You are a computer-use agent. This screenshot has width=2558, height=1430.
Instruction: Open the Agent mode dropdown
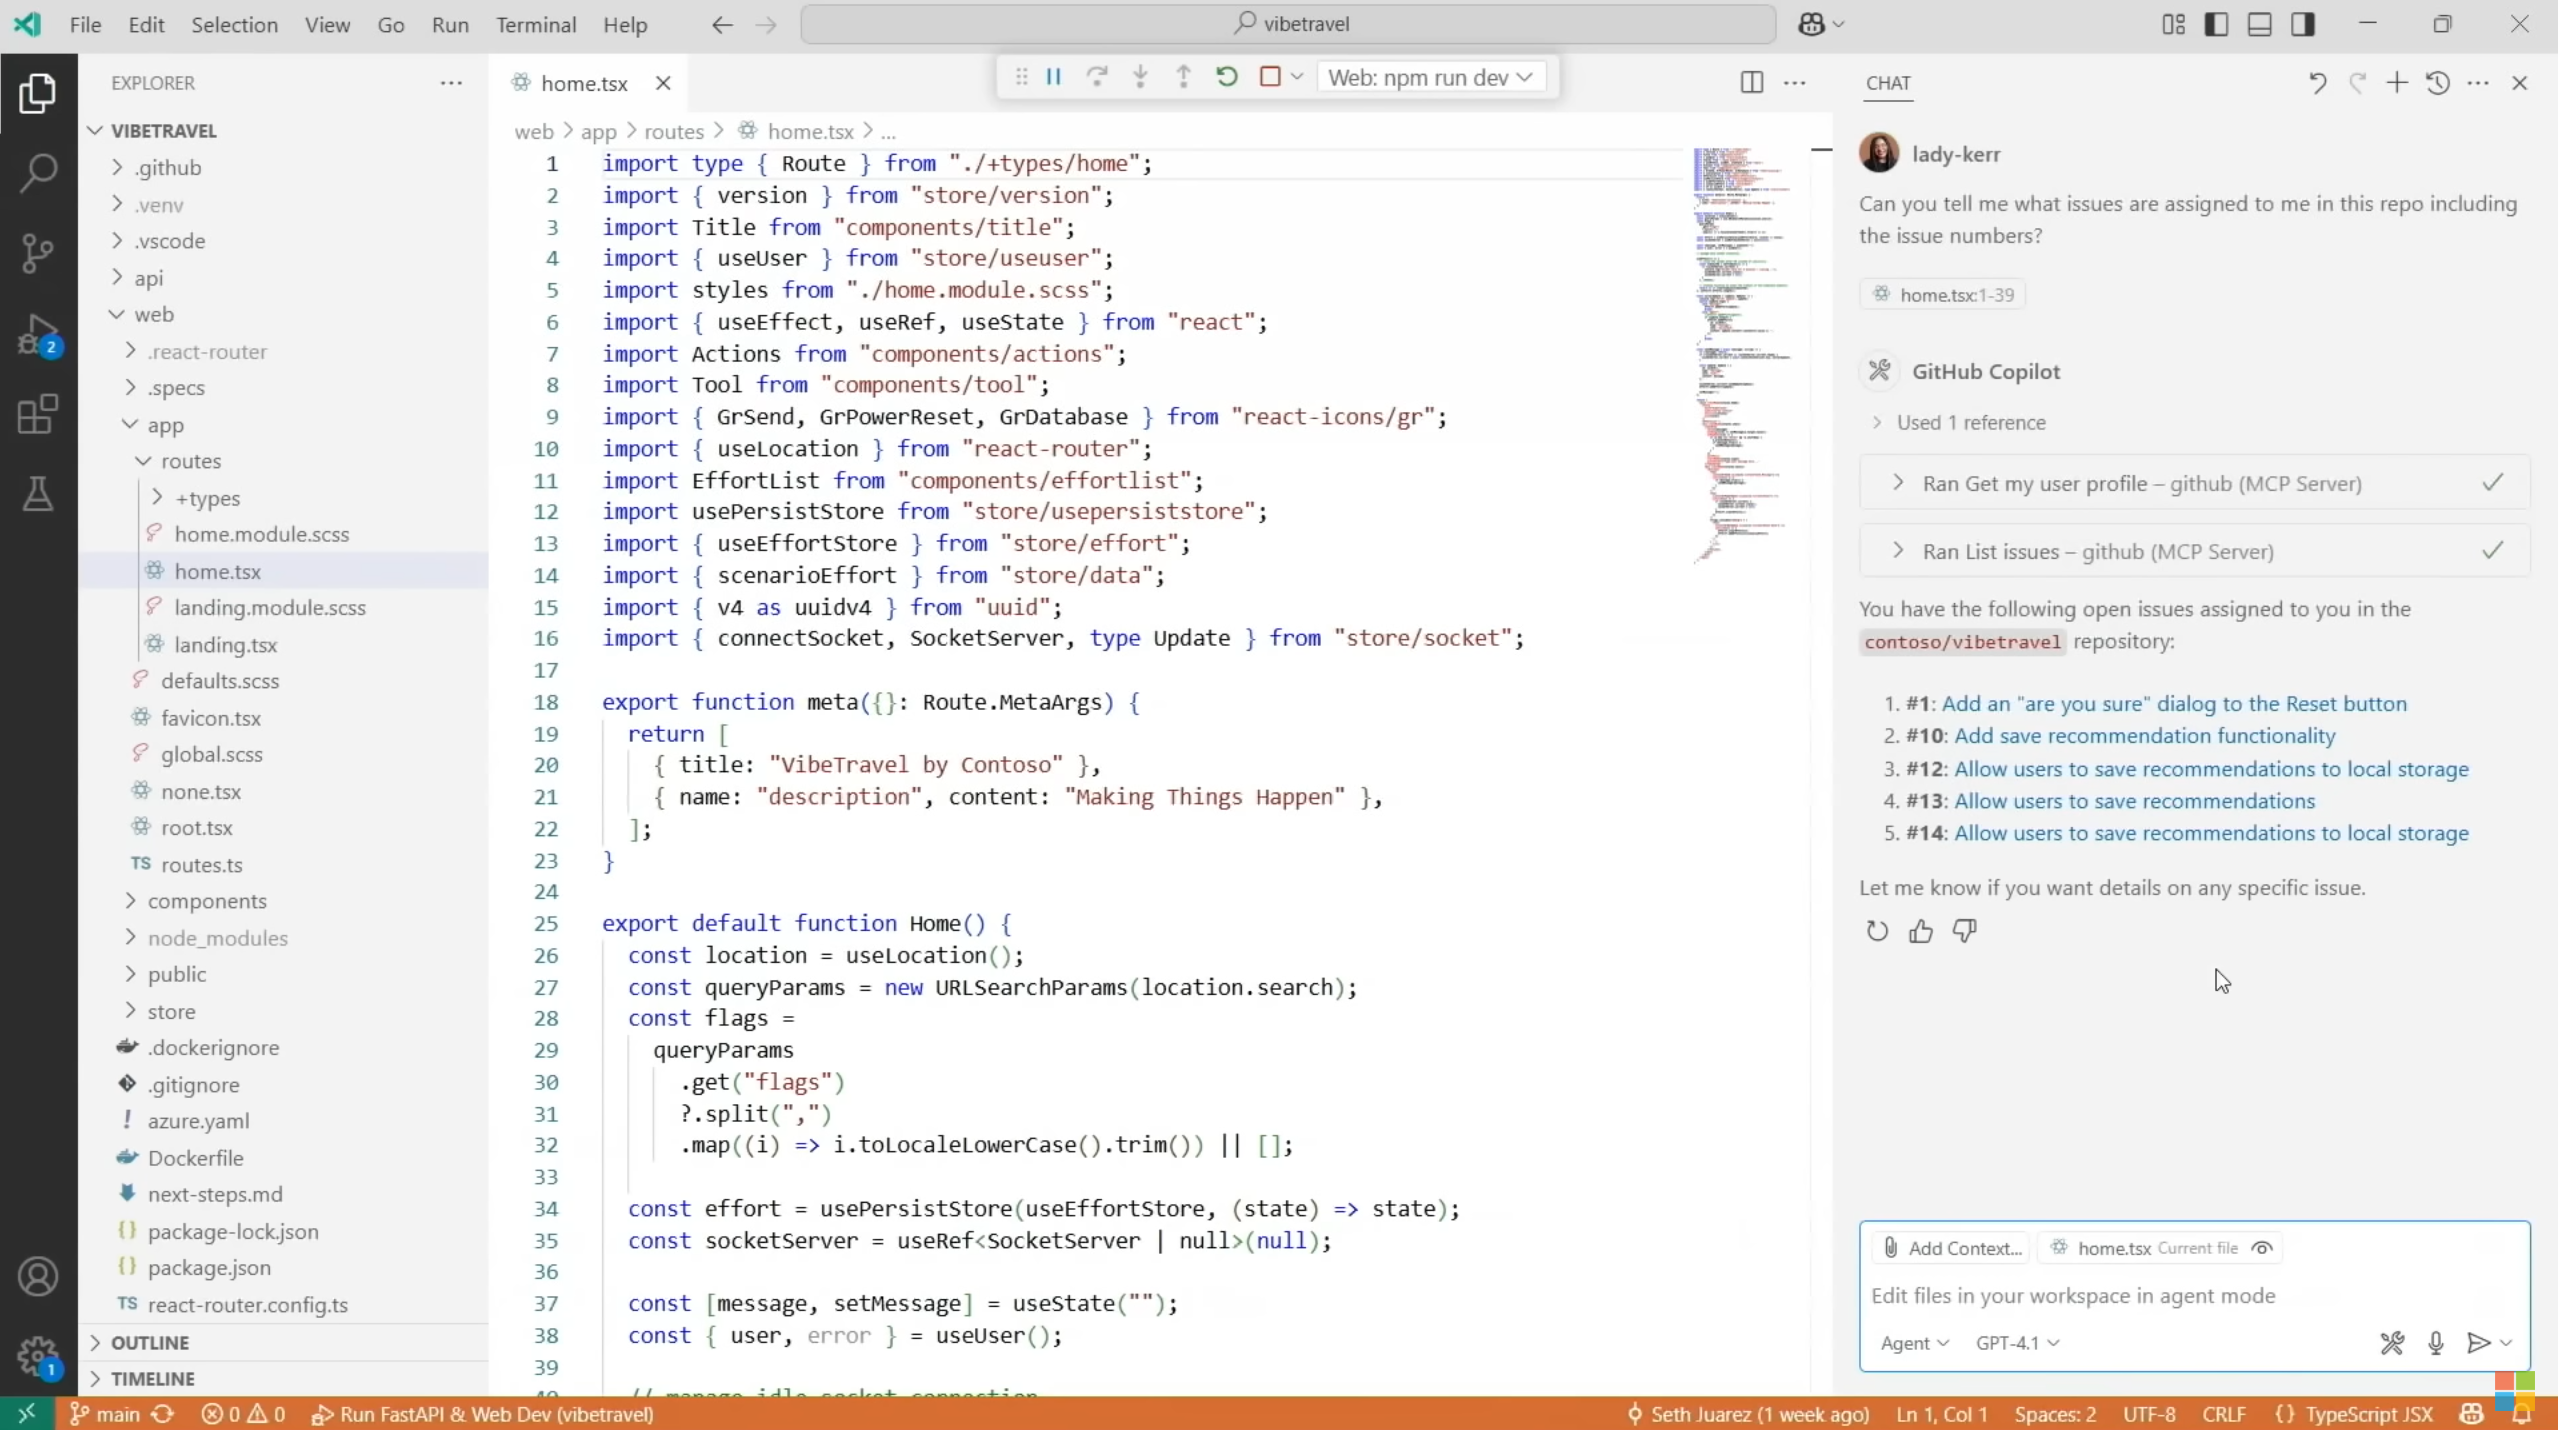point(1914,1343)
